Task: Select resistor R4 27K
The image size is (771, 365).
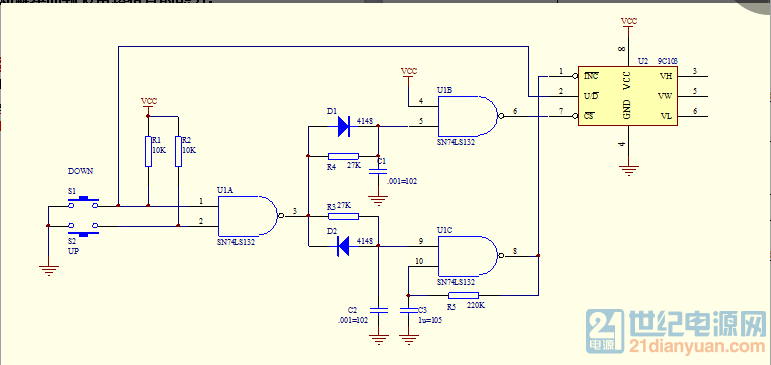Action: click(343, 156)
